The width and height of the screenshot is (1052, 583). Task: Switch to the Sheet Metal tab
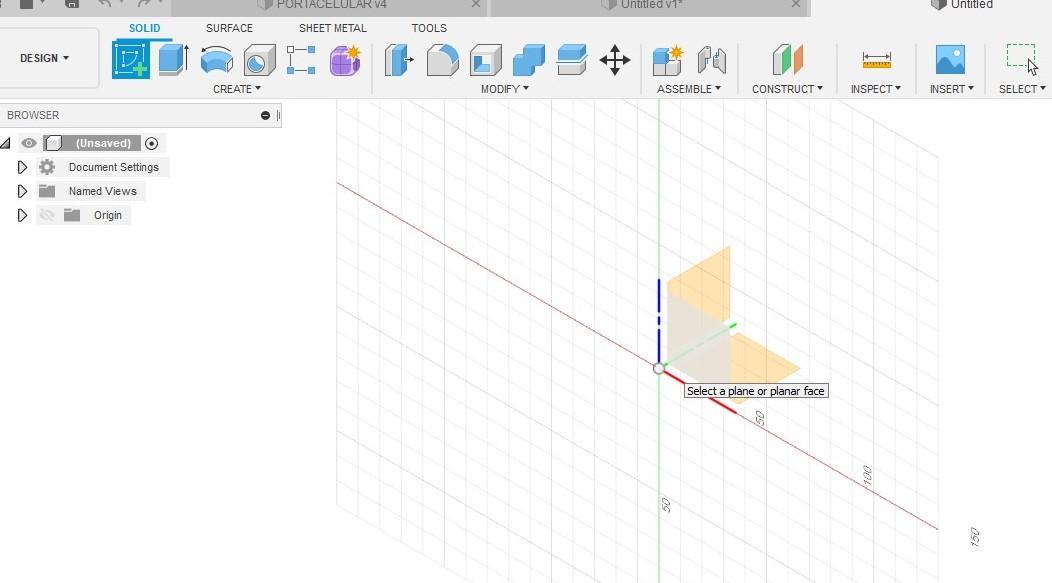(x=333, y=28)
